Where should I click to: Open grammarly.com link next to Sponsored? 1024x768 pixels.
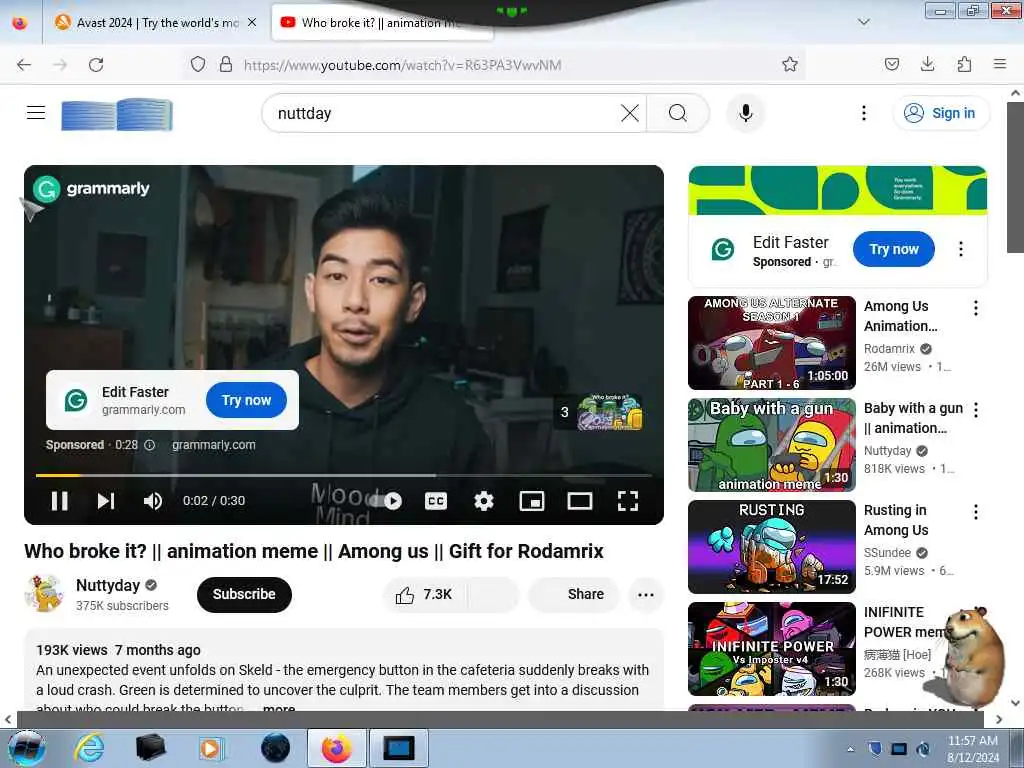(x=214, y=445)
